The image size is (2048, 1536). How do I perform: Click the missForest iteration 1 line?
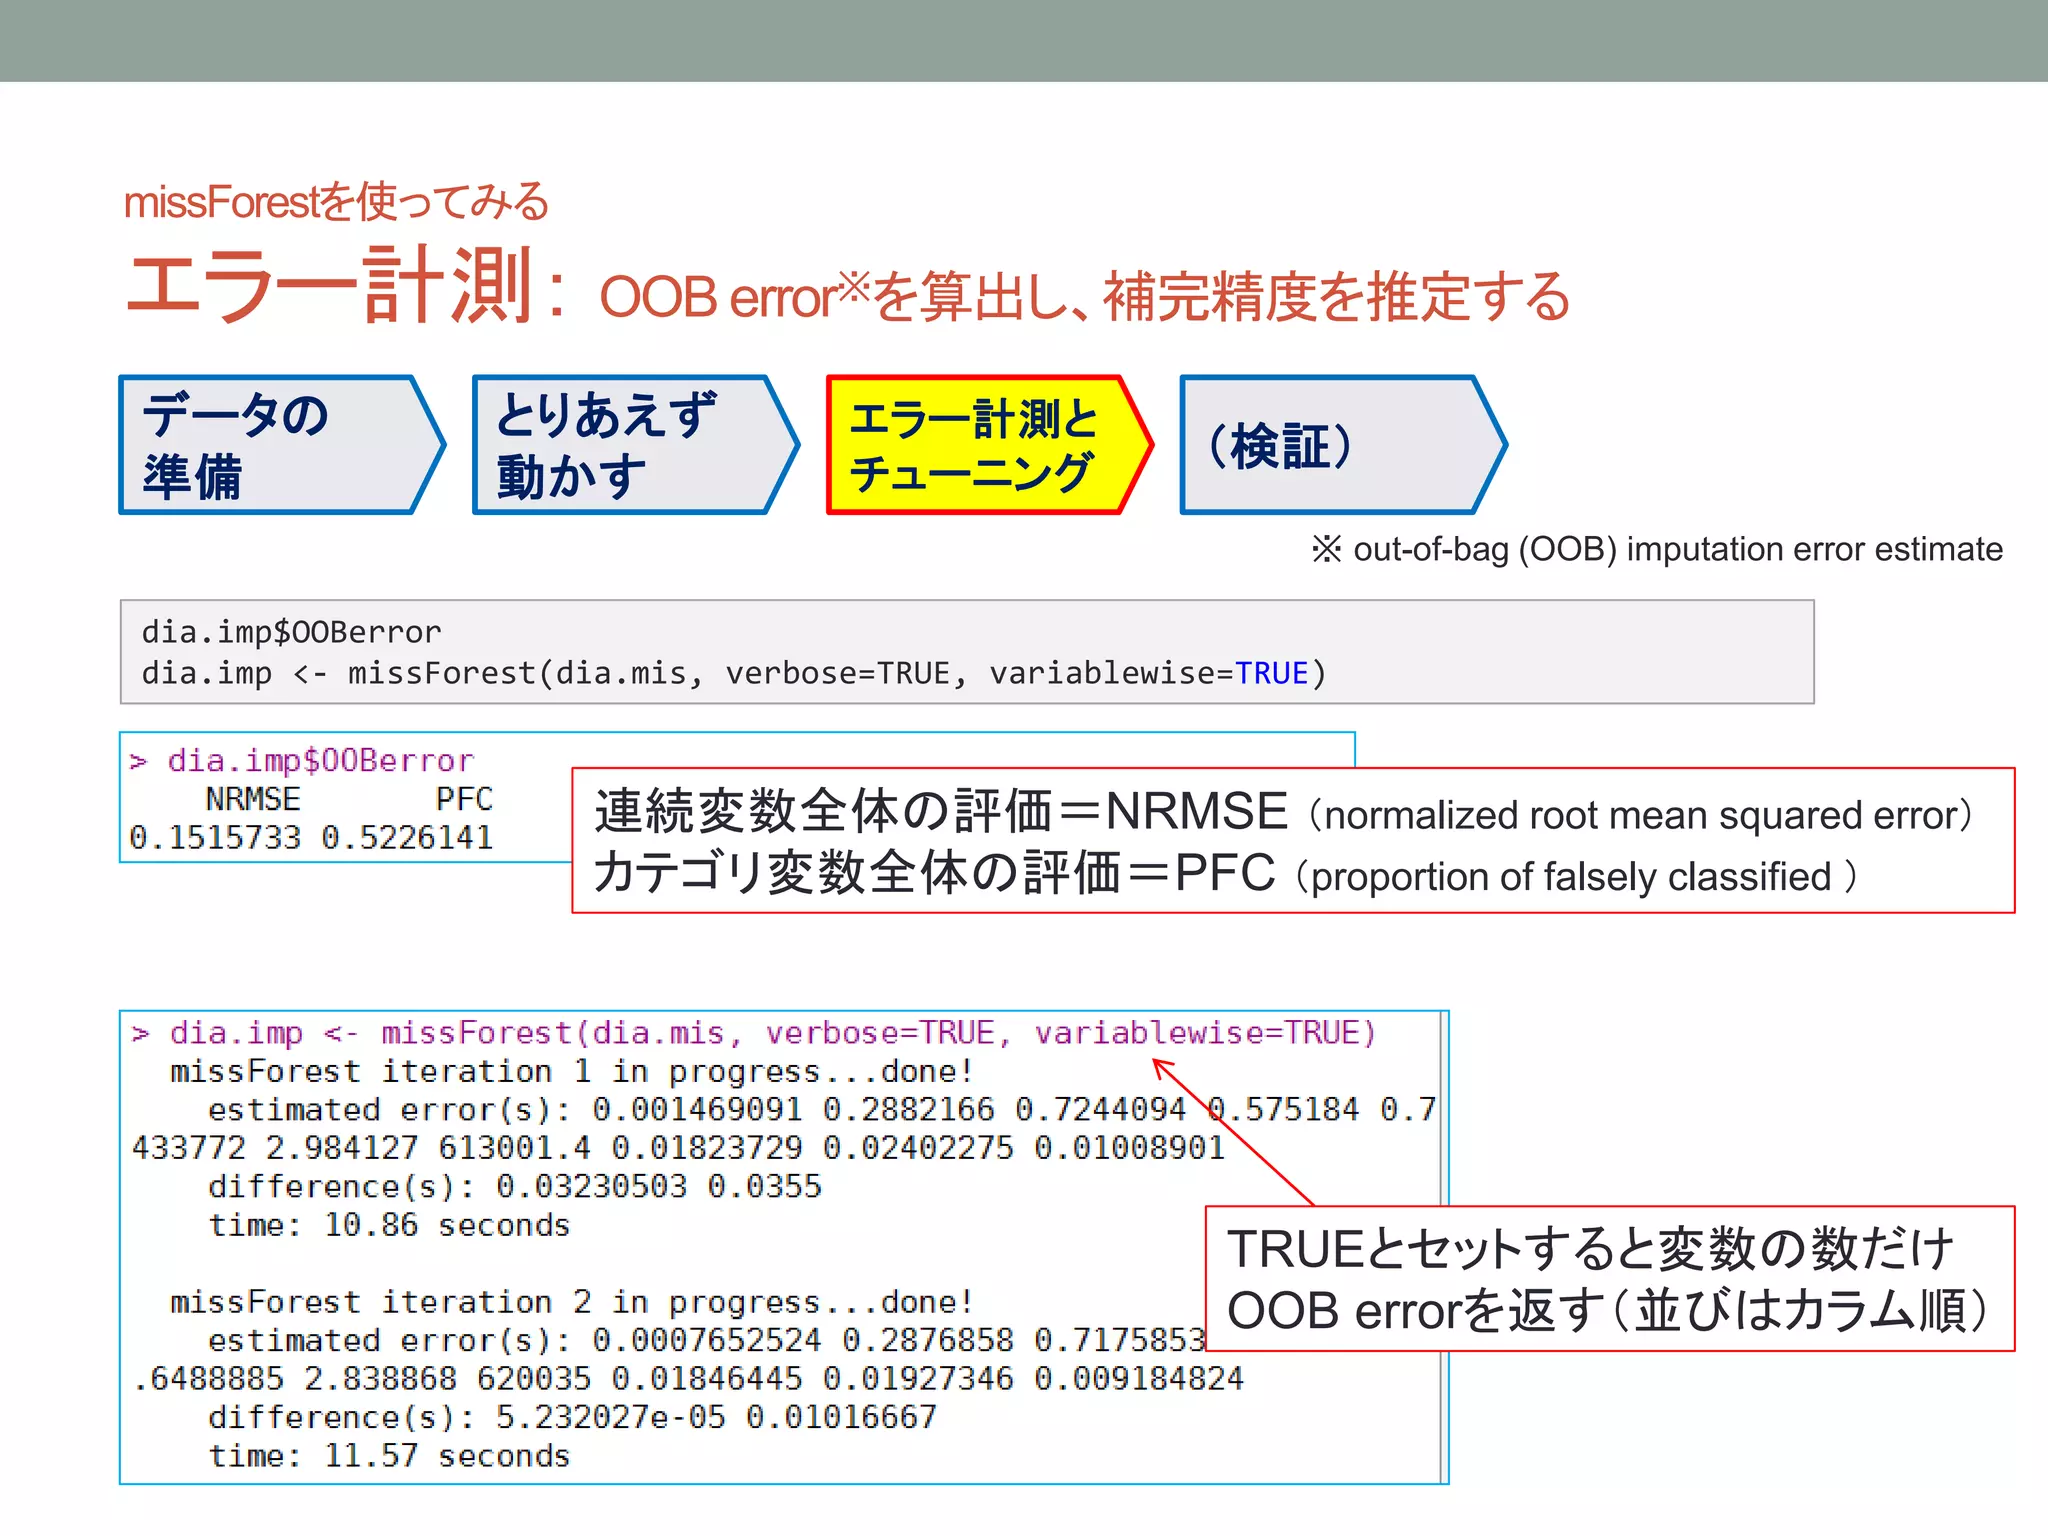[x=570, y=1072]
